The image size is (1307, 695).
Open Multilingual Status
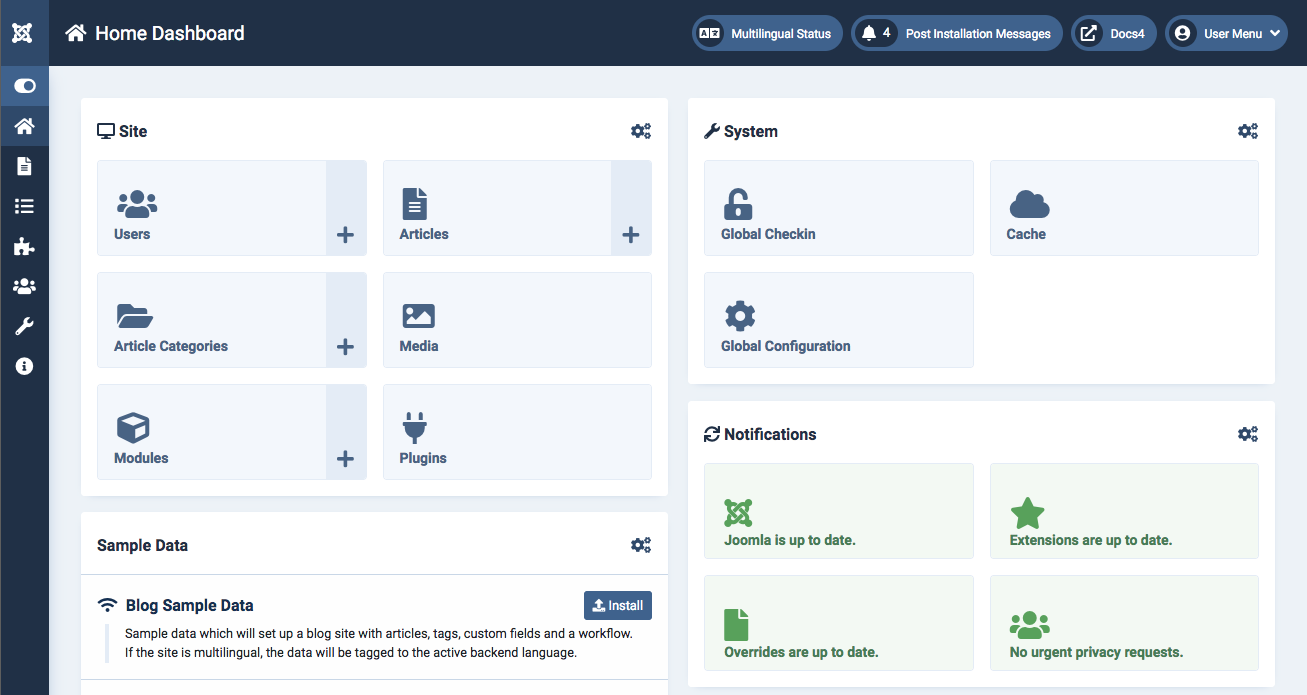click(x=767, y=33)
